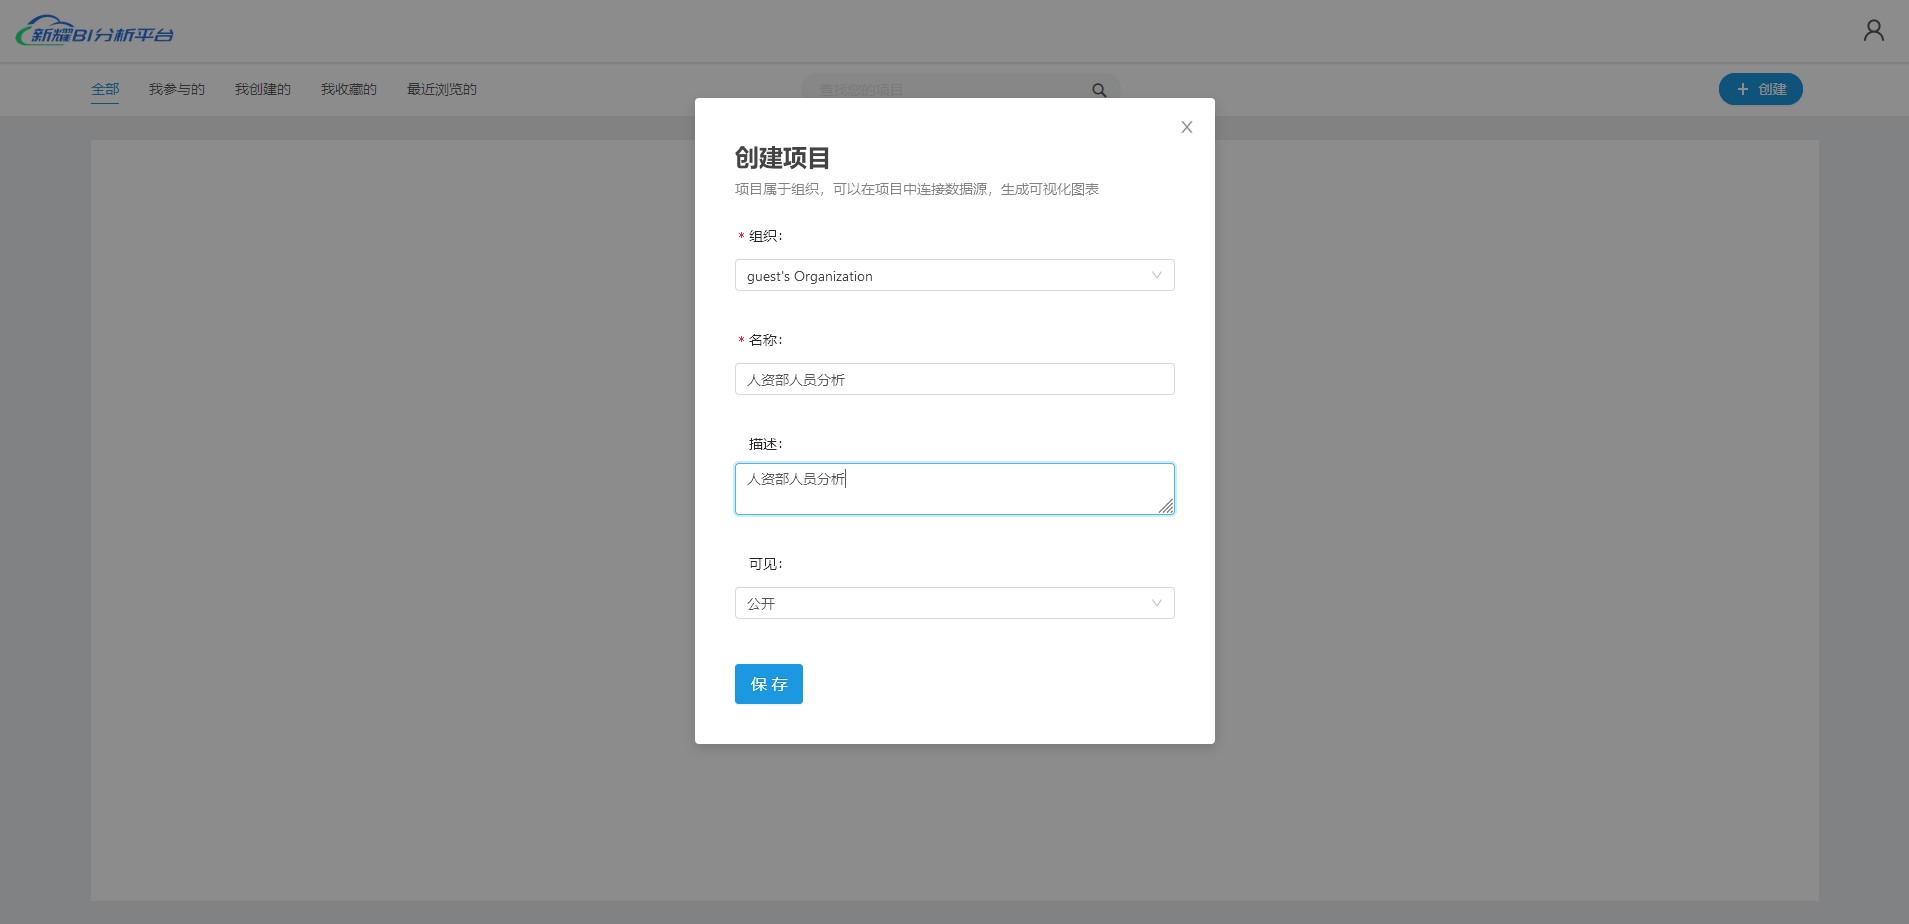Go to the 我收藏的 tab
Screen dimensions: 1909x924
pyautogui.click(x=349, y=89)
